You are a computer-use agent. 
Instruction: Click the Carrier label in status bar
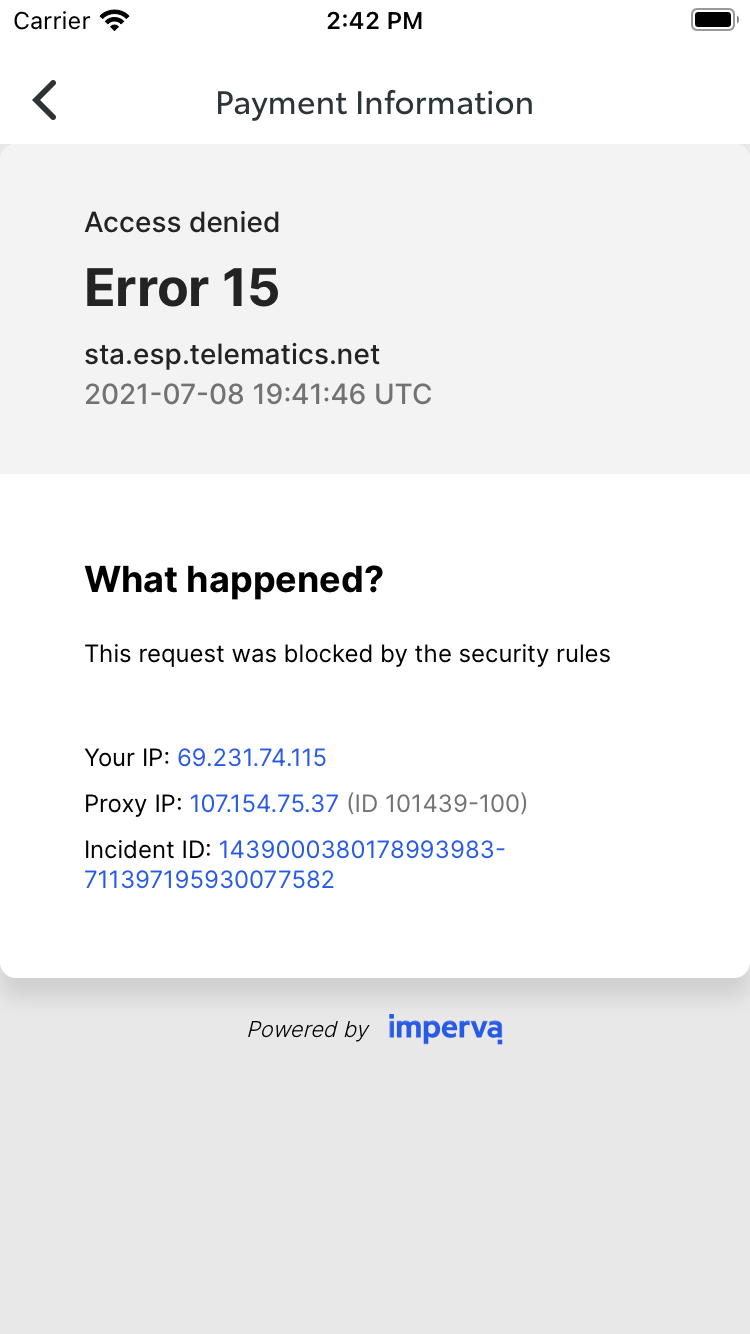(52, 21)
